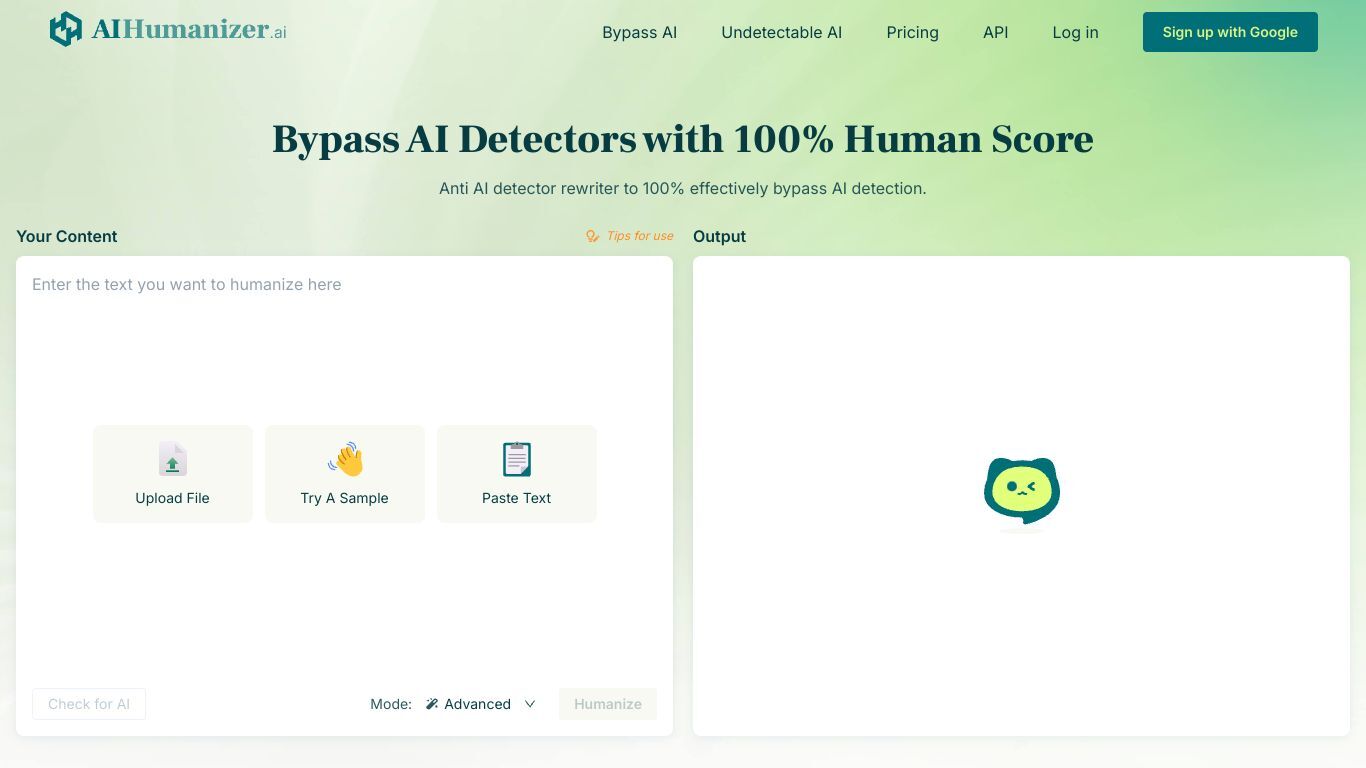Click the Mode: label text
Screen dimensions: 1366x768
pos(391,704)
